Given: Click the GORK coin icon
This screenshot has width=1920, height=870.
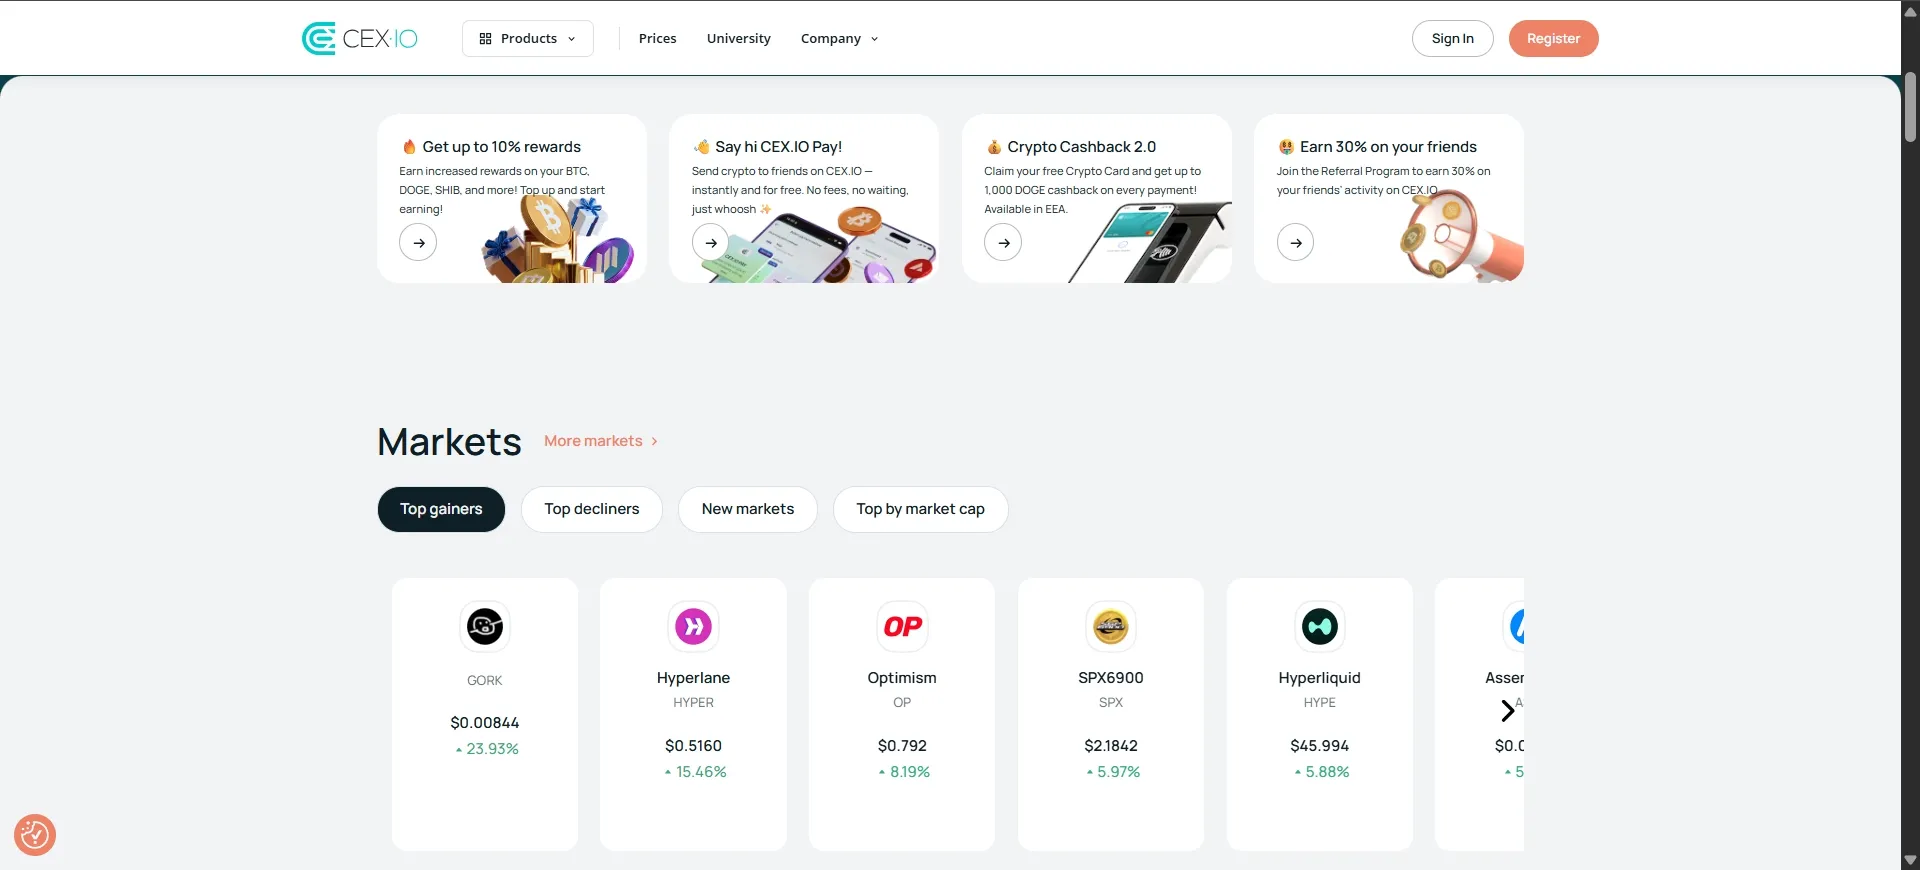Looking at the screenshot, I should click(485, 626).
